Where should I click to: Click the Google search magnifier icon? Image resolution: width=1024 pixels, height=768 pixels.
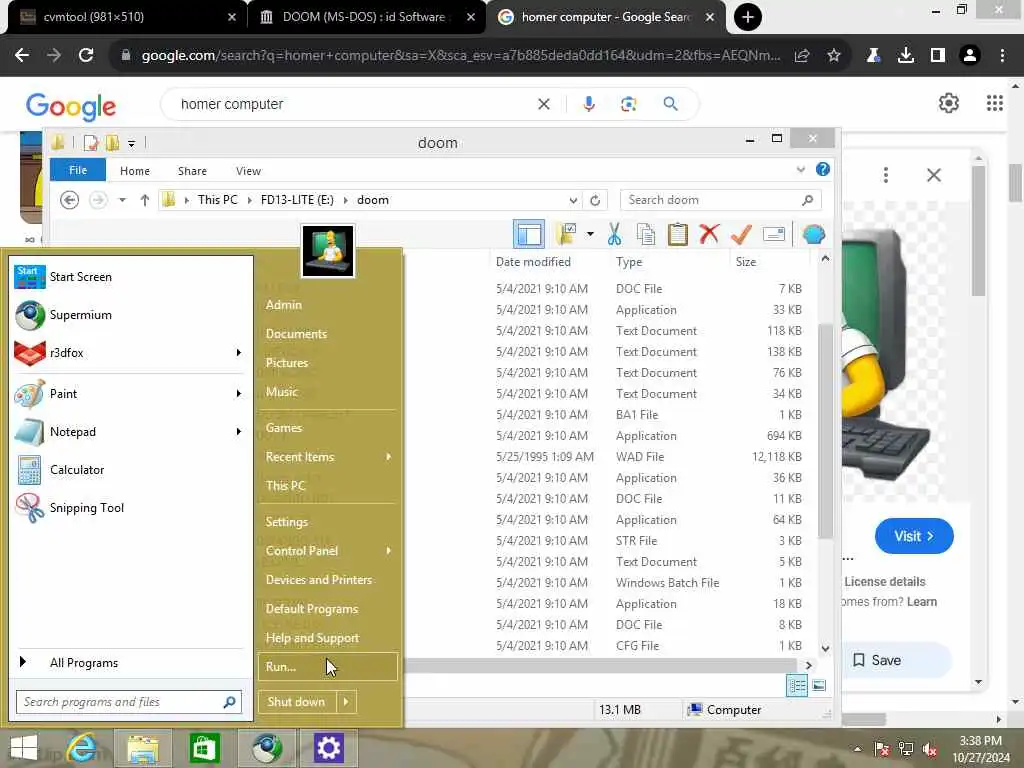click(671, 104)
